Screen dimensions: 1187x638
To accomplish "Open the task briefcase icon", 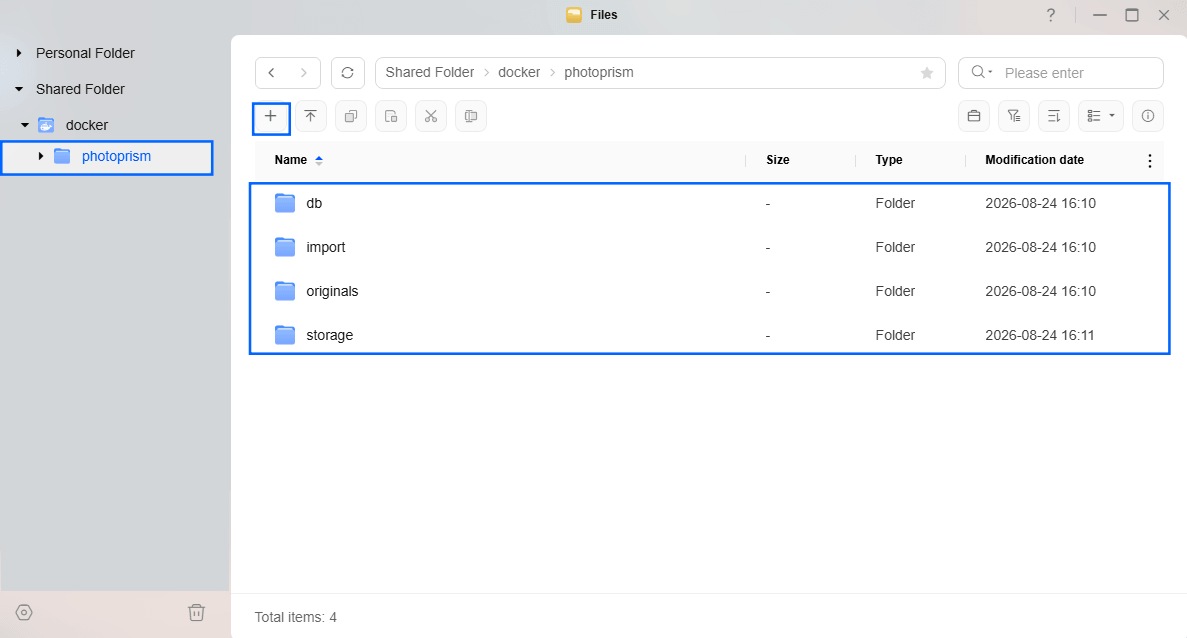I will [x=974, y=117].
